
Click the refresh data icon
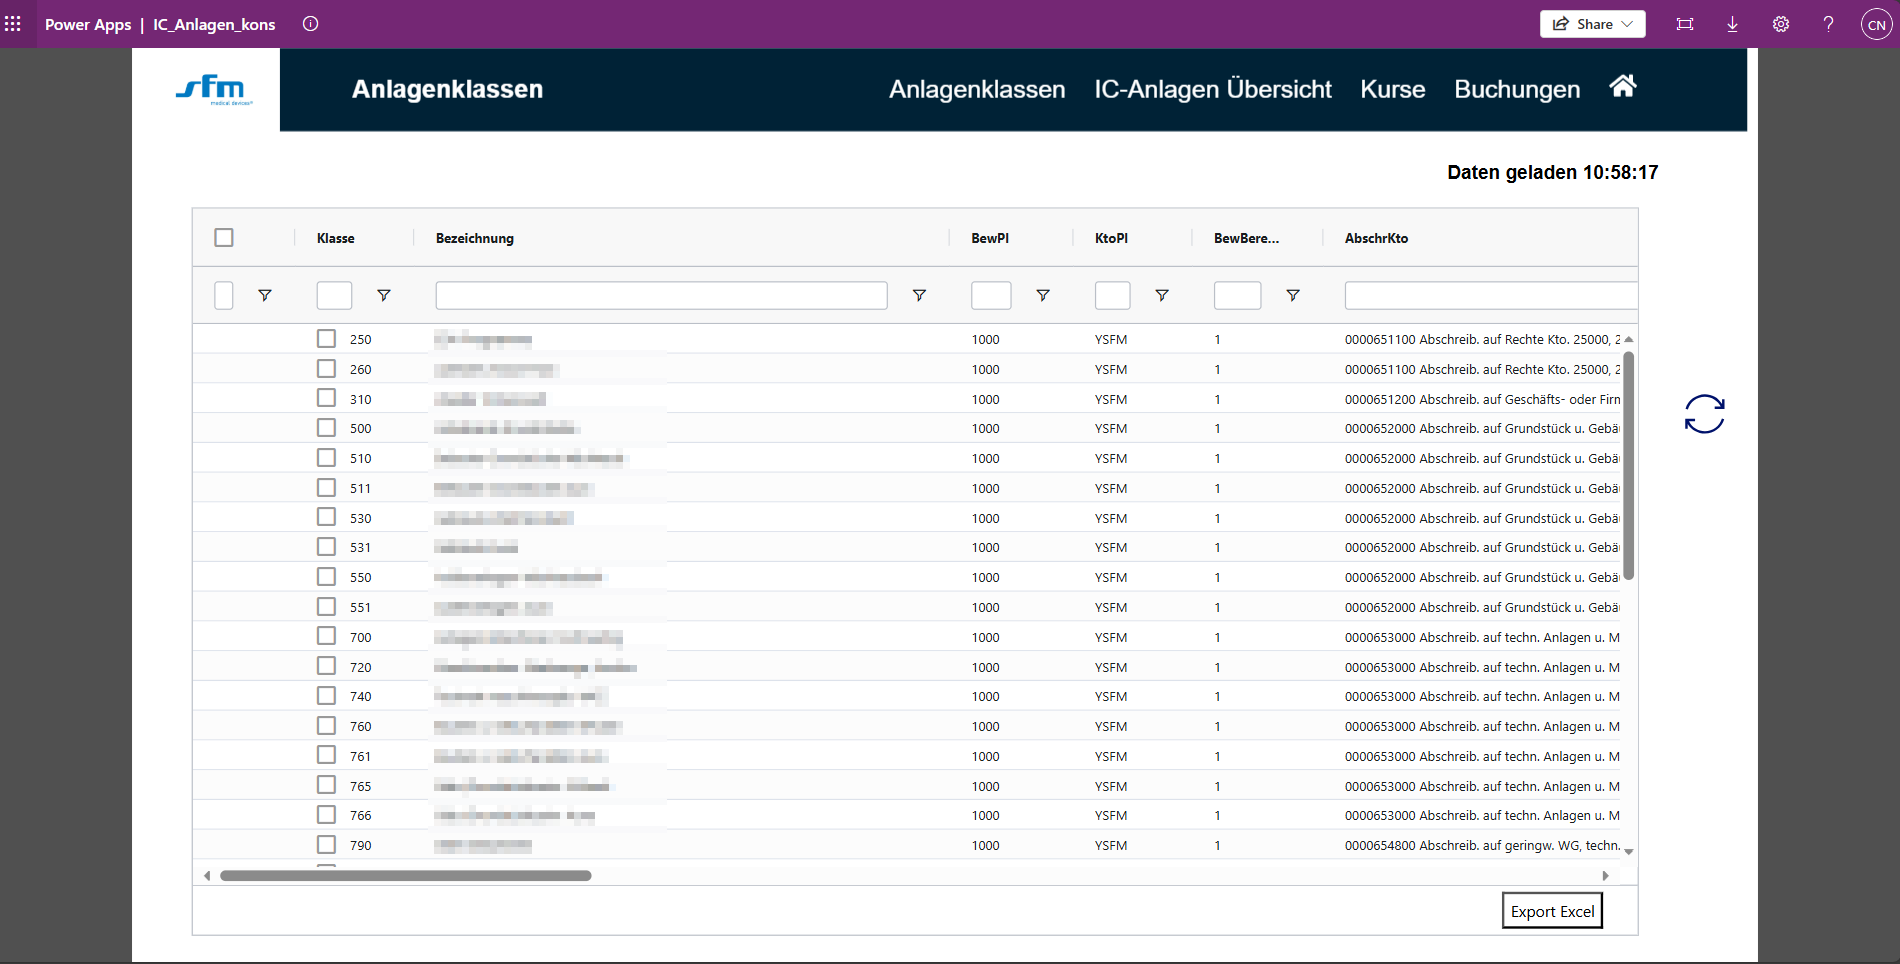coord(1704,414)
